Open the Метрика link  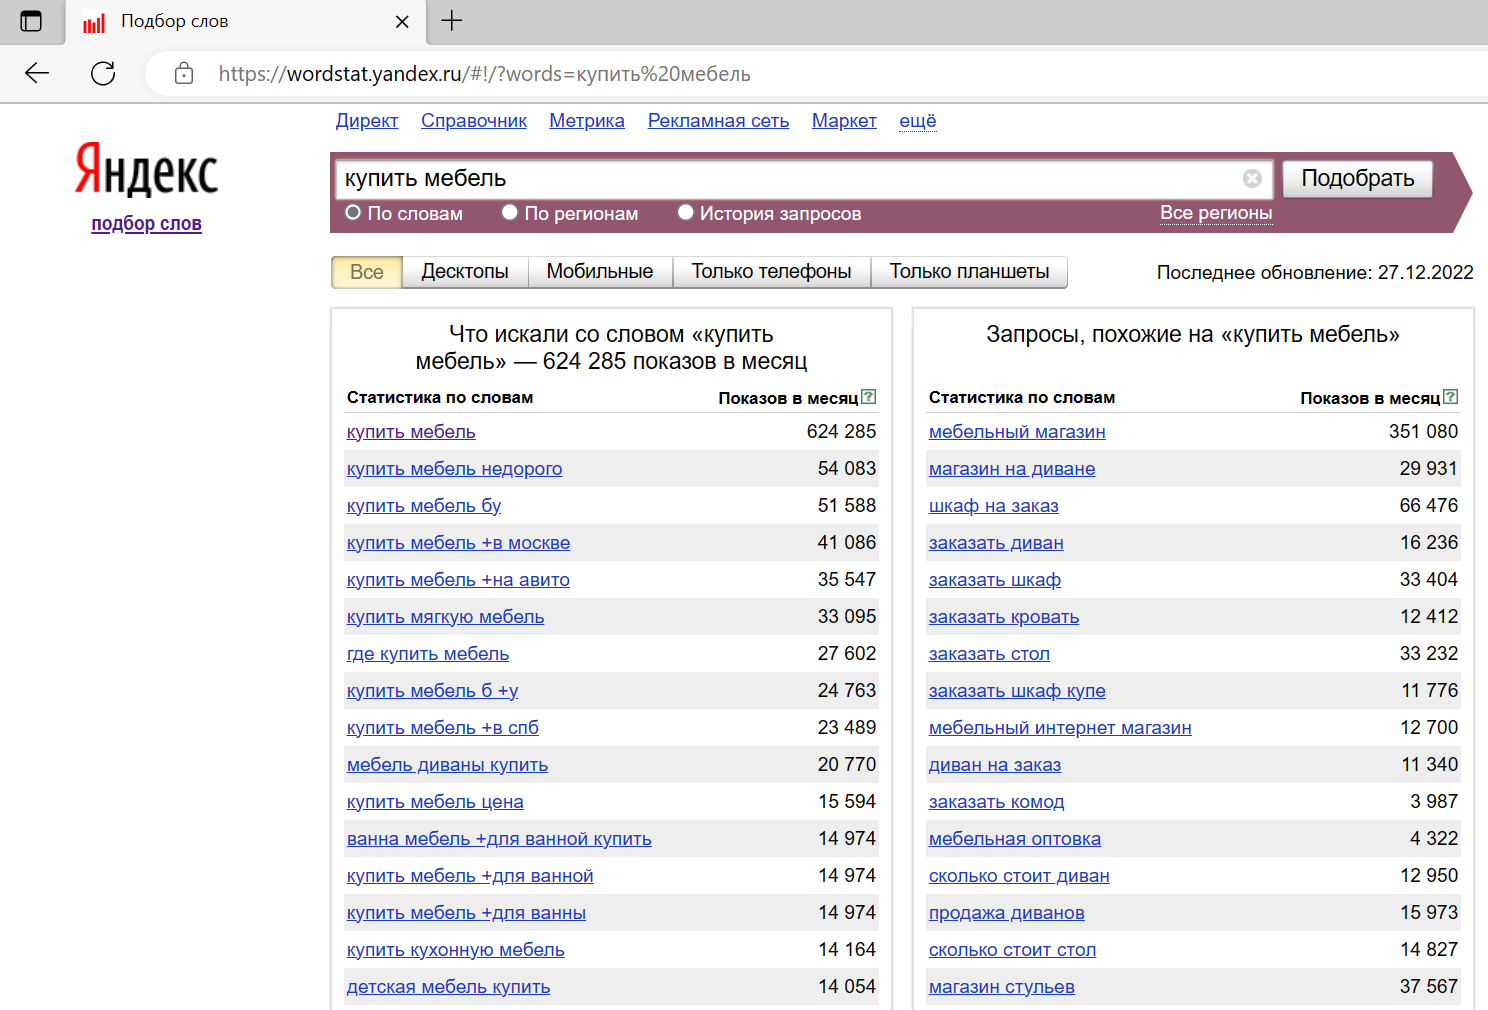(x=587, y=121)
